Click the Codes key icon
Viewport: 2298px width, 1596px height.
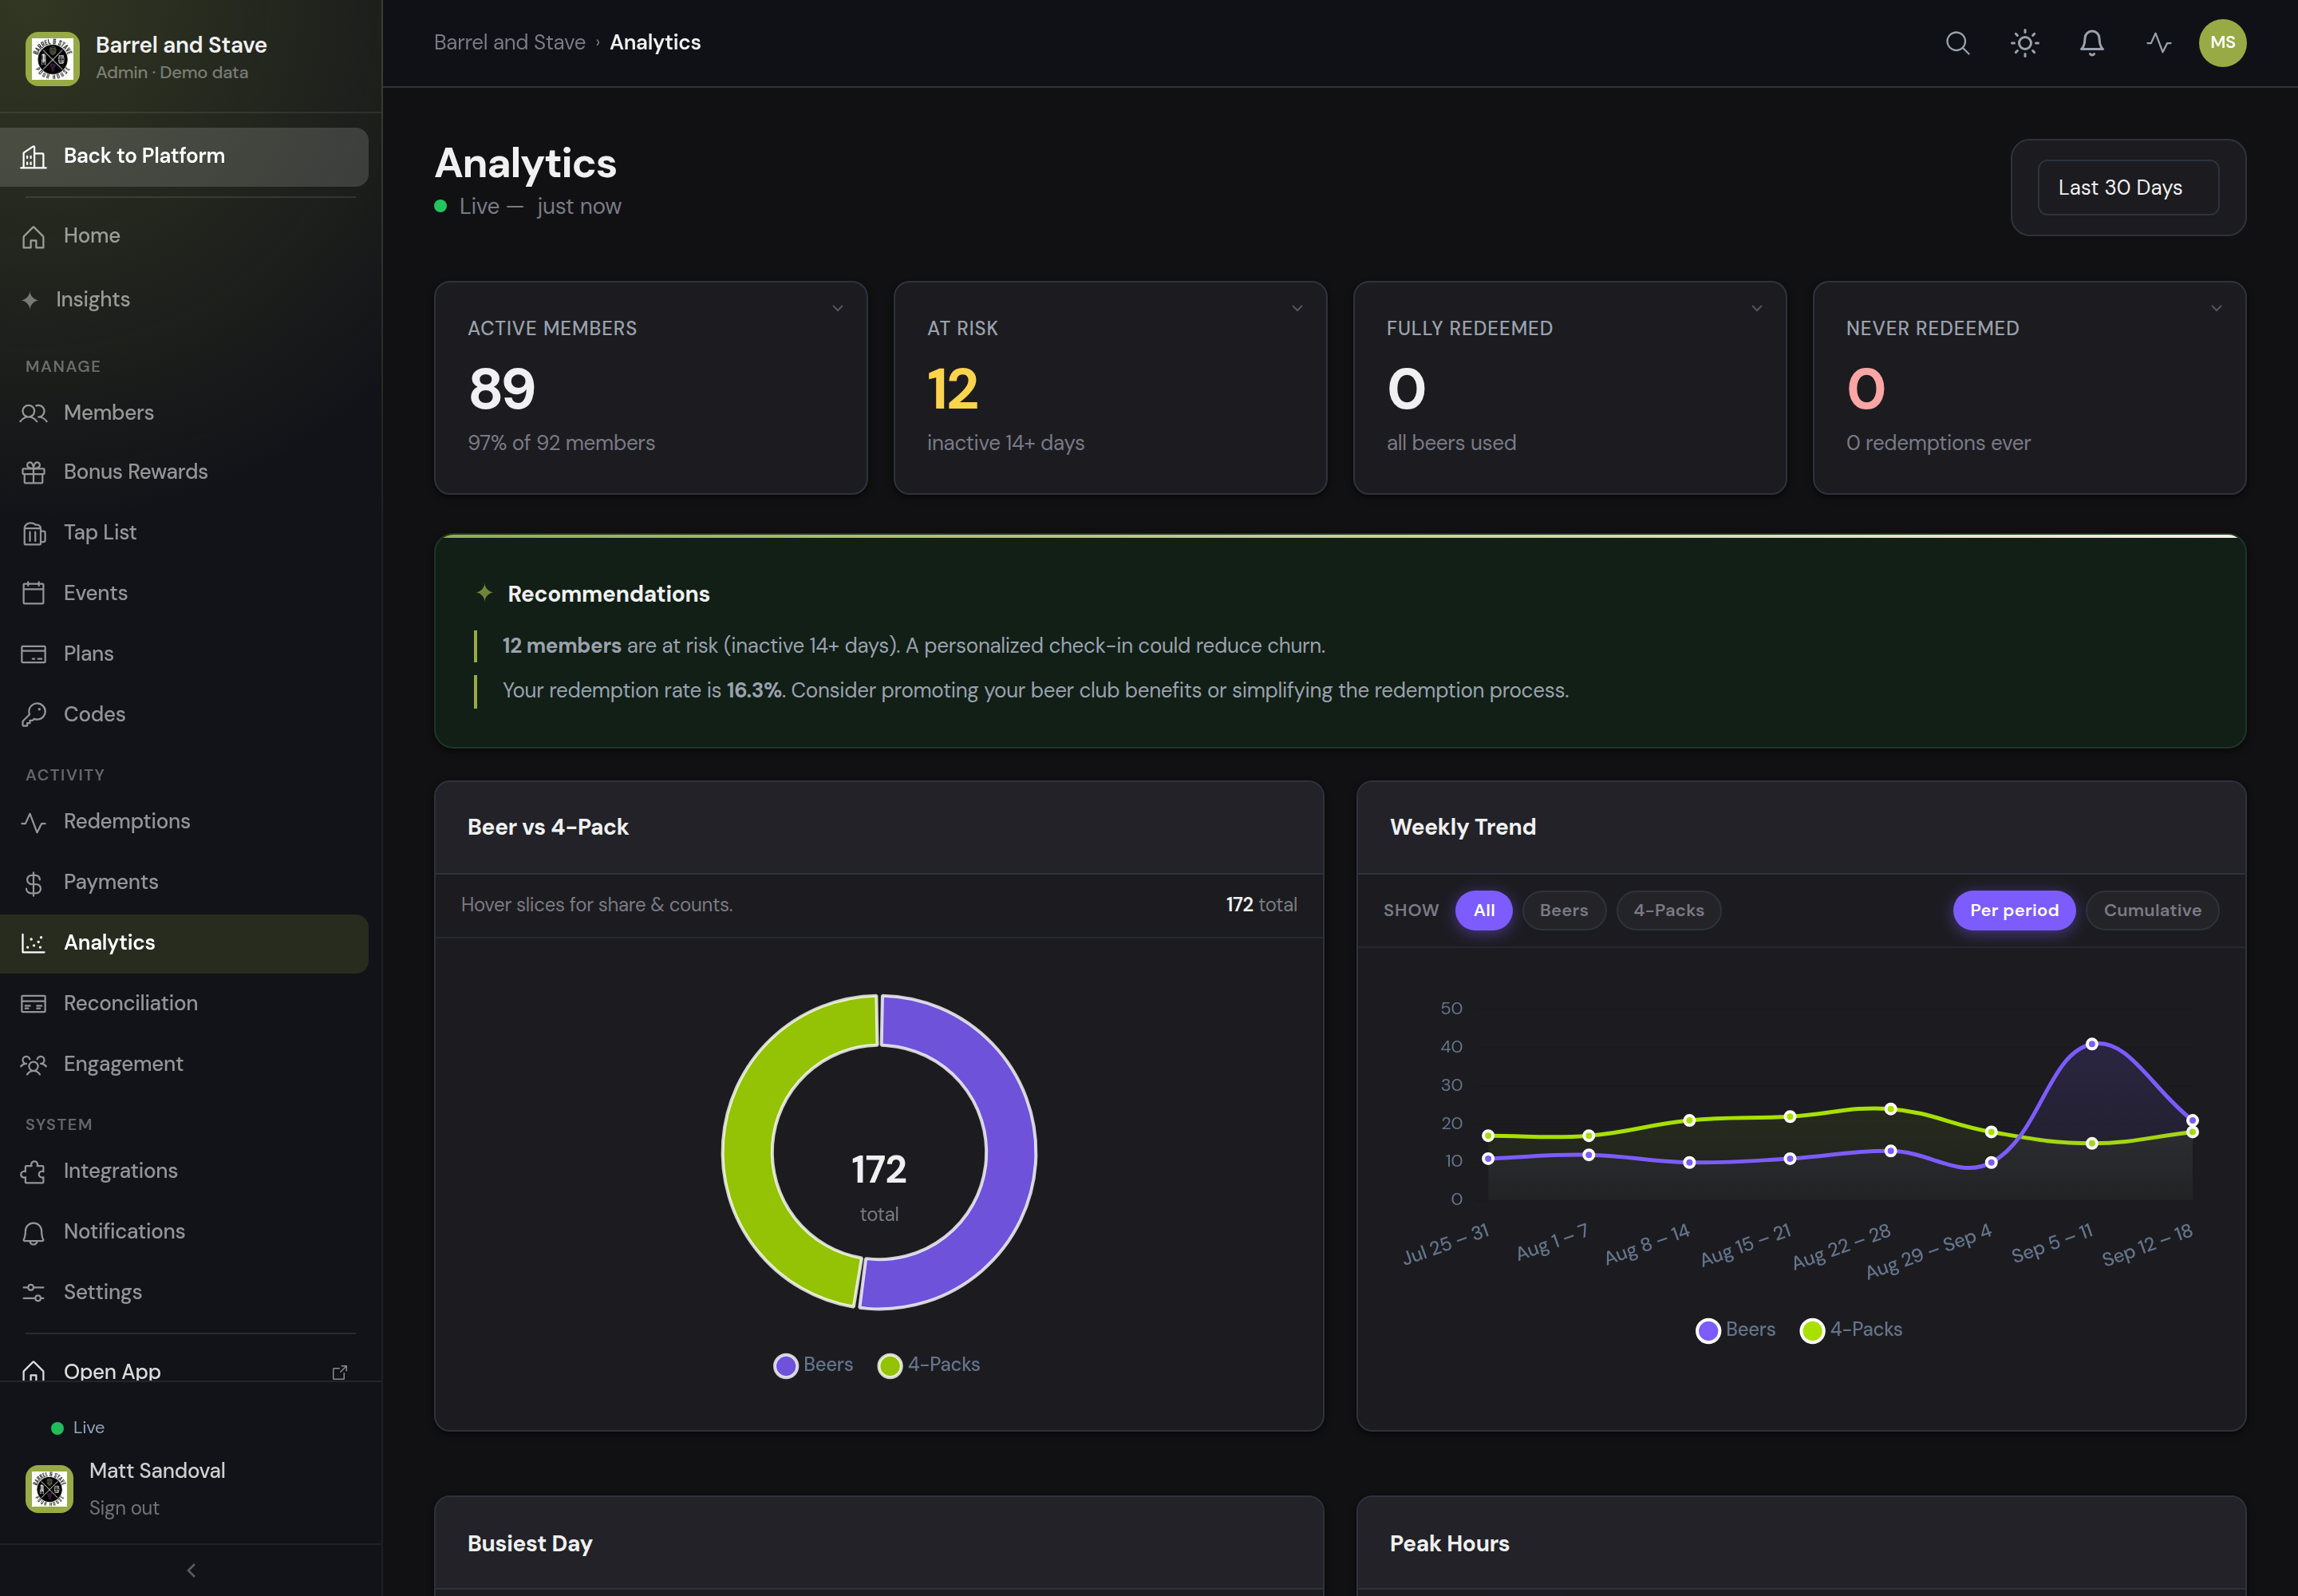point(34,714)
